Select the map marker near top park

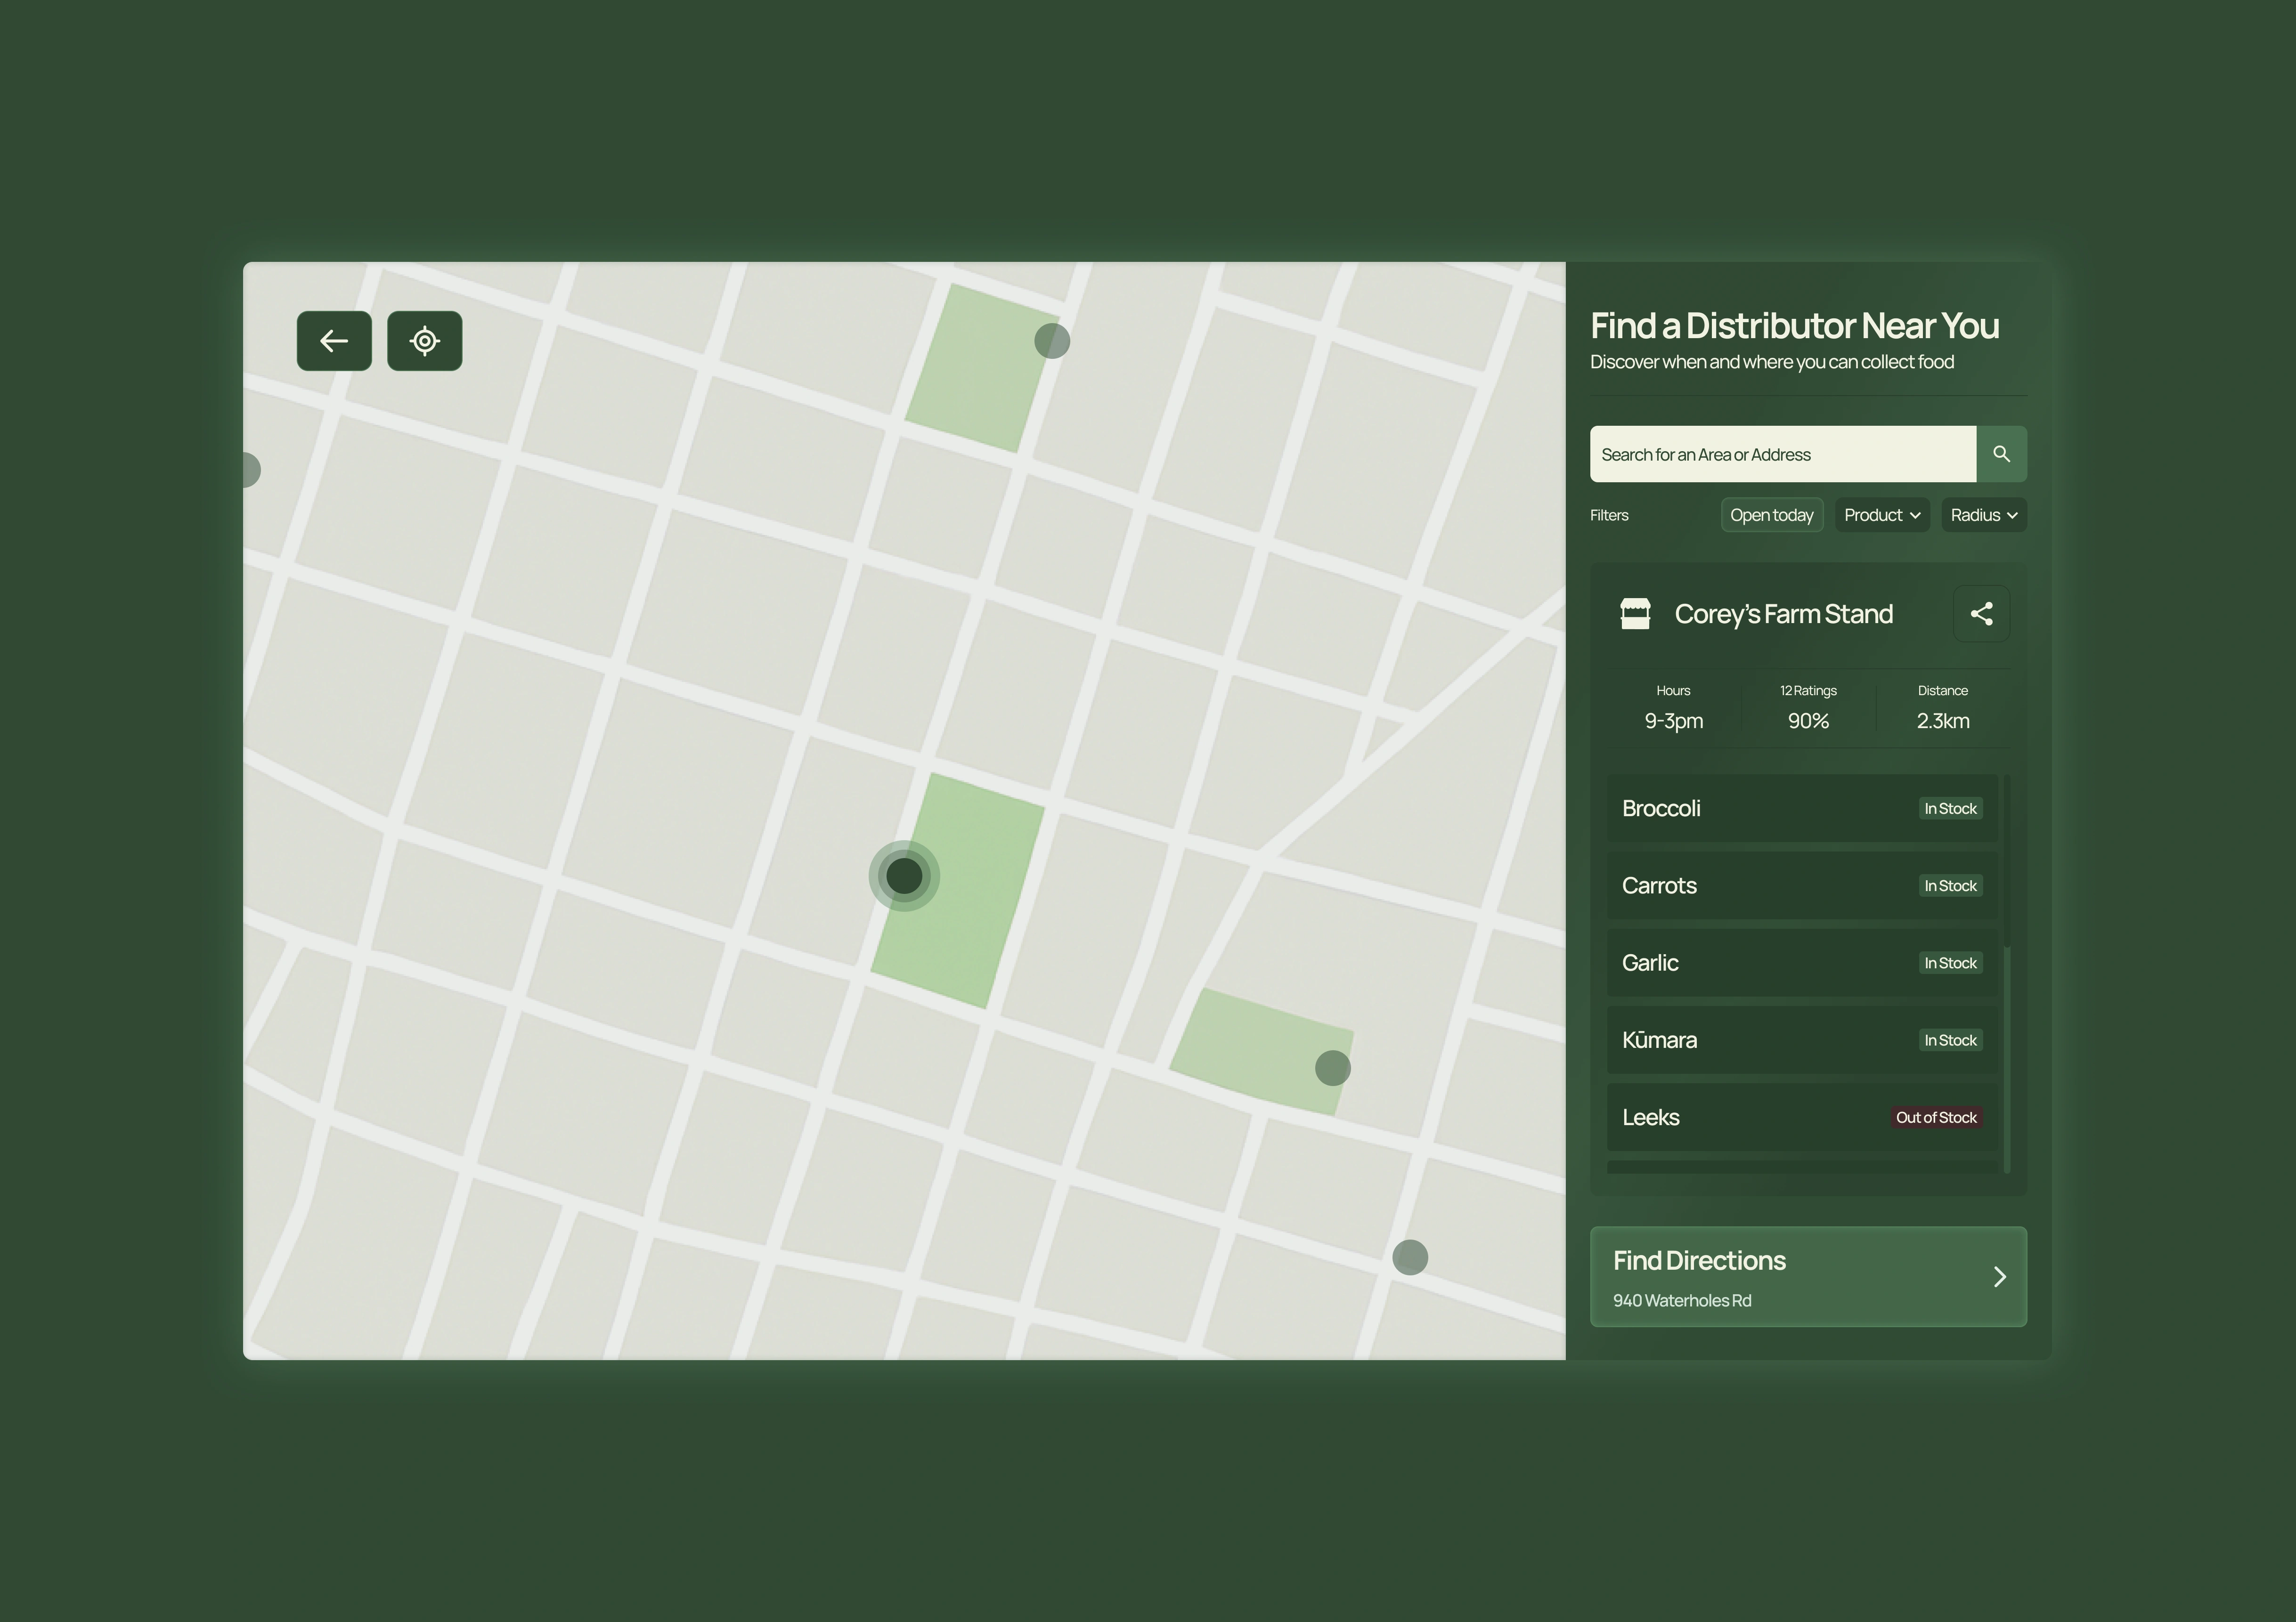tap(1052, 341)
